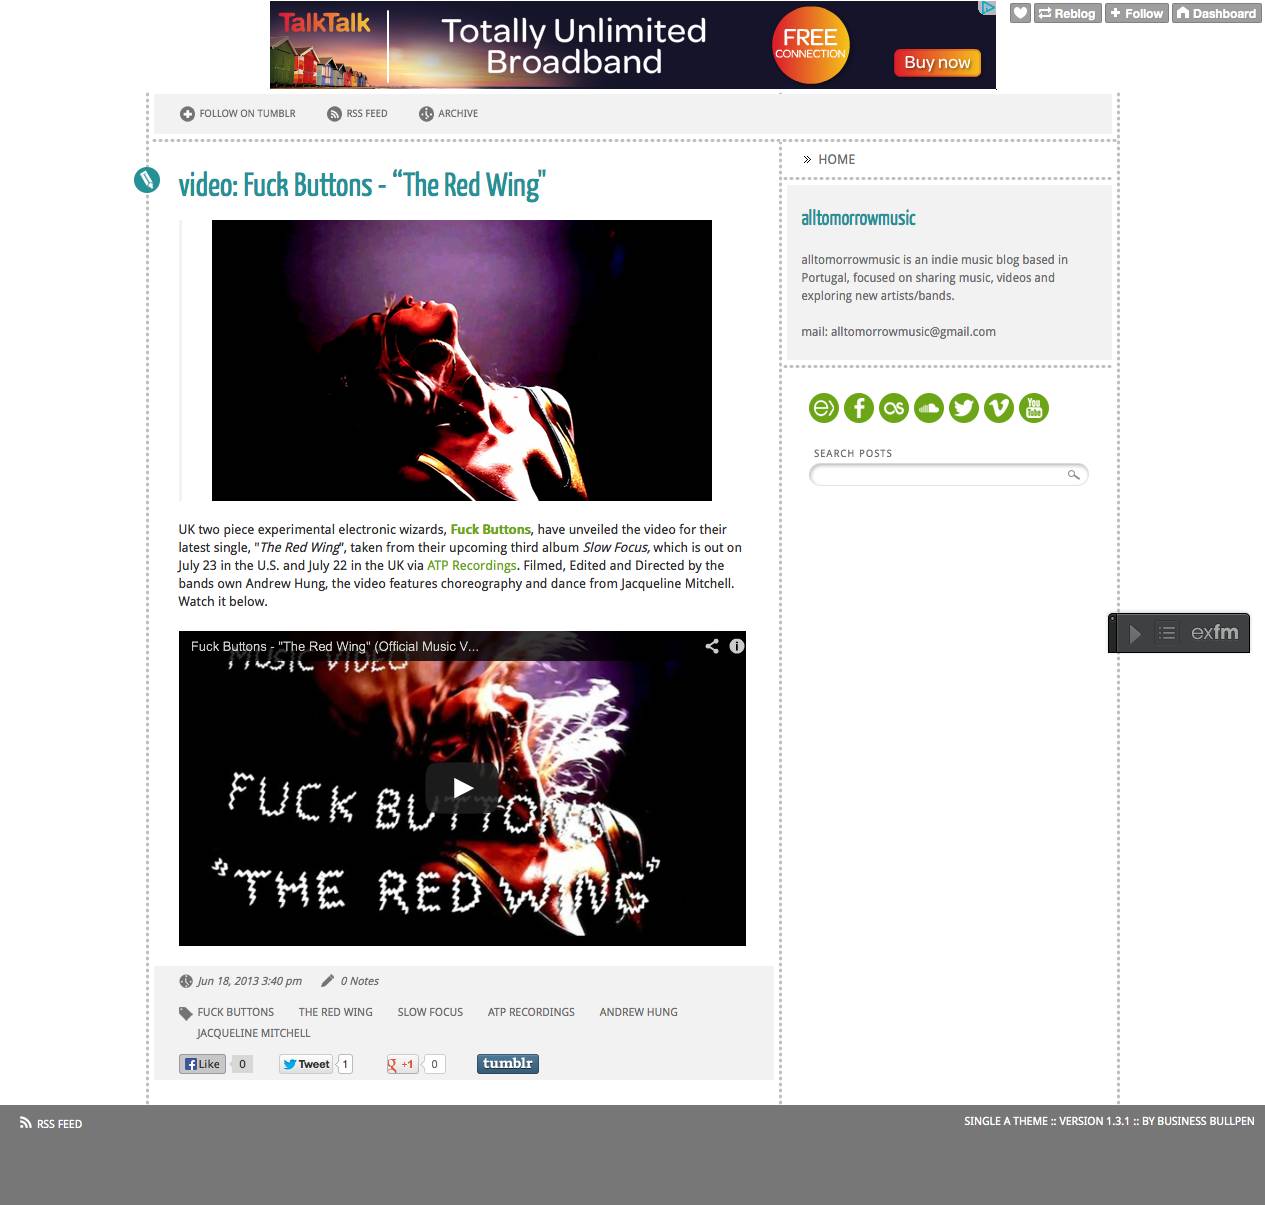Open the Vimeo channel icon

click(x=999, y=408)
